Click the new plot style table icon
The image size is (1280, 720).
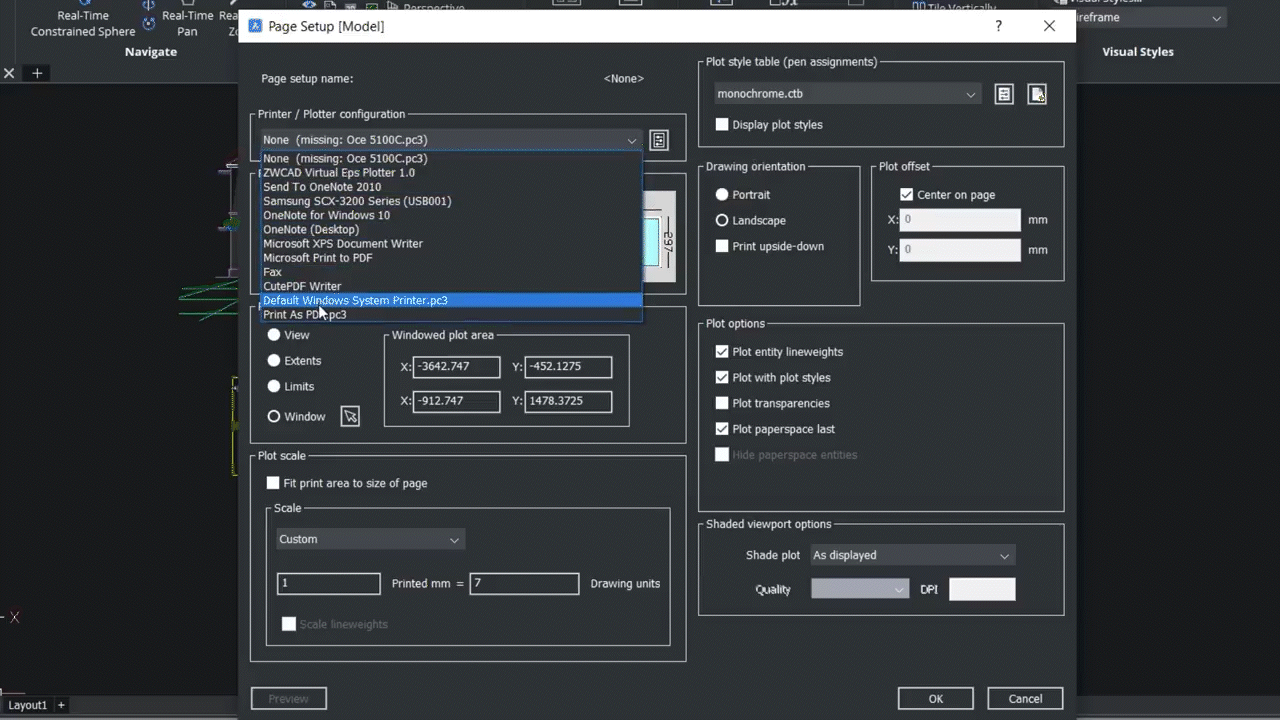tap(1037, 94)
